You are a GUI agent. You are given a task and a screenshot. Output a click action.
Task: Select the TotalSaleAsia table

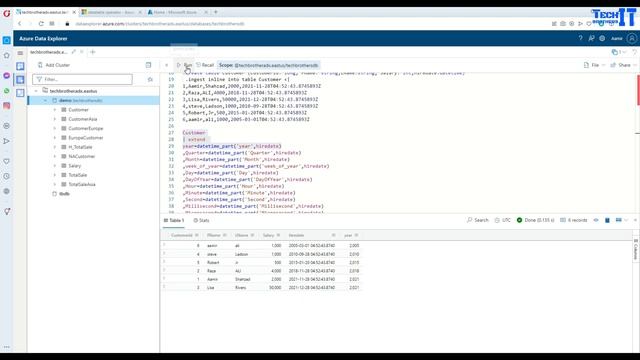point(82,184)
